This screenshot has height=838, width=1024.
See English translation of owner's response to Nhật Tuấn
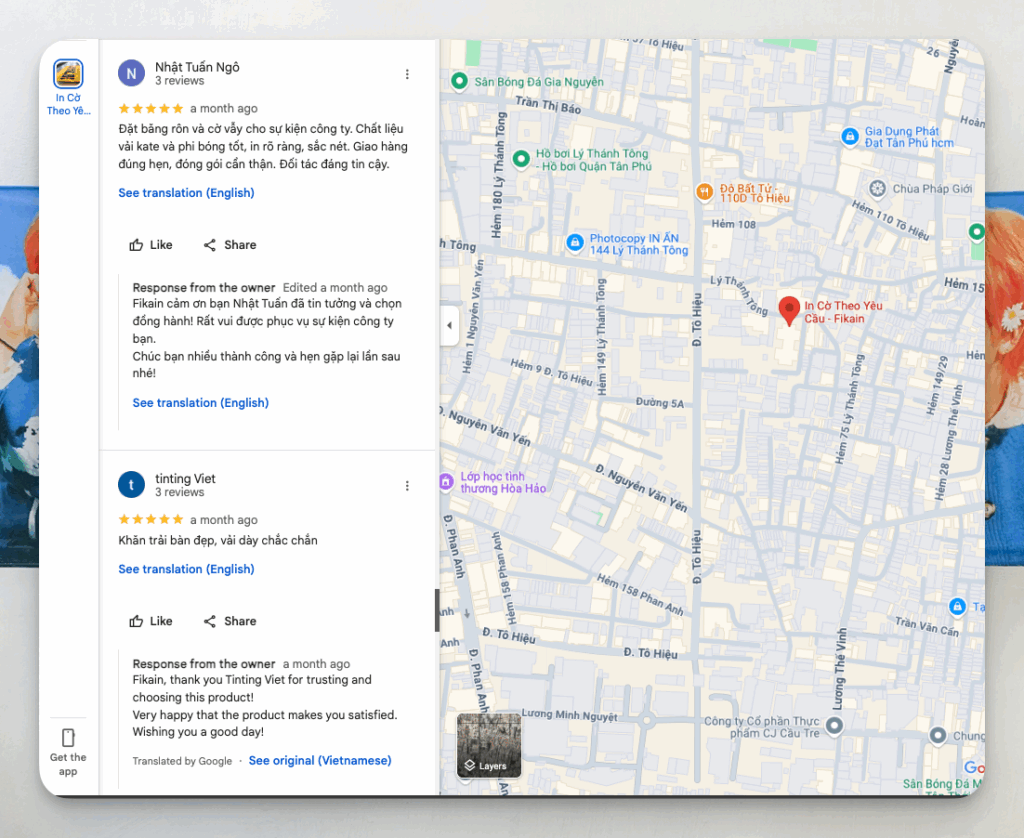200,403
